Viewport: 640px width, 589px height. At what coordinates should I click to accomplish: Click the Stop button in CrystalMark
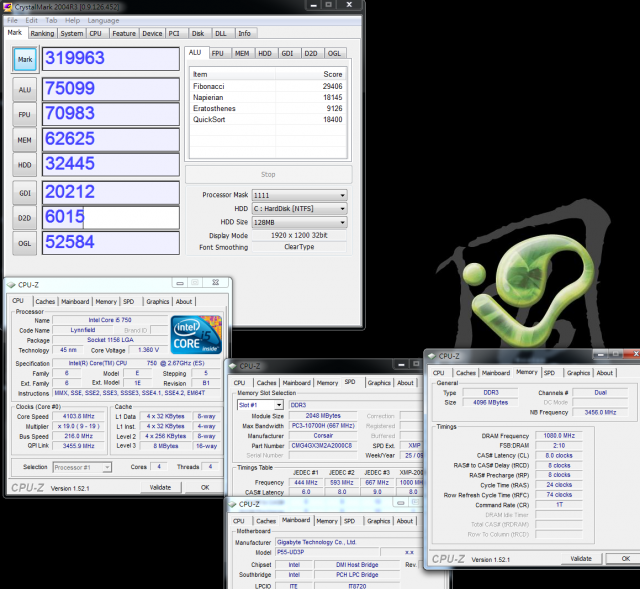pos(268,174)
